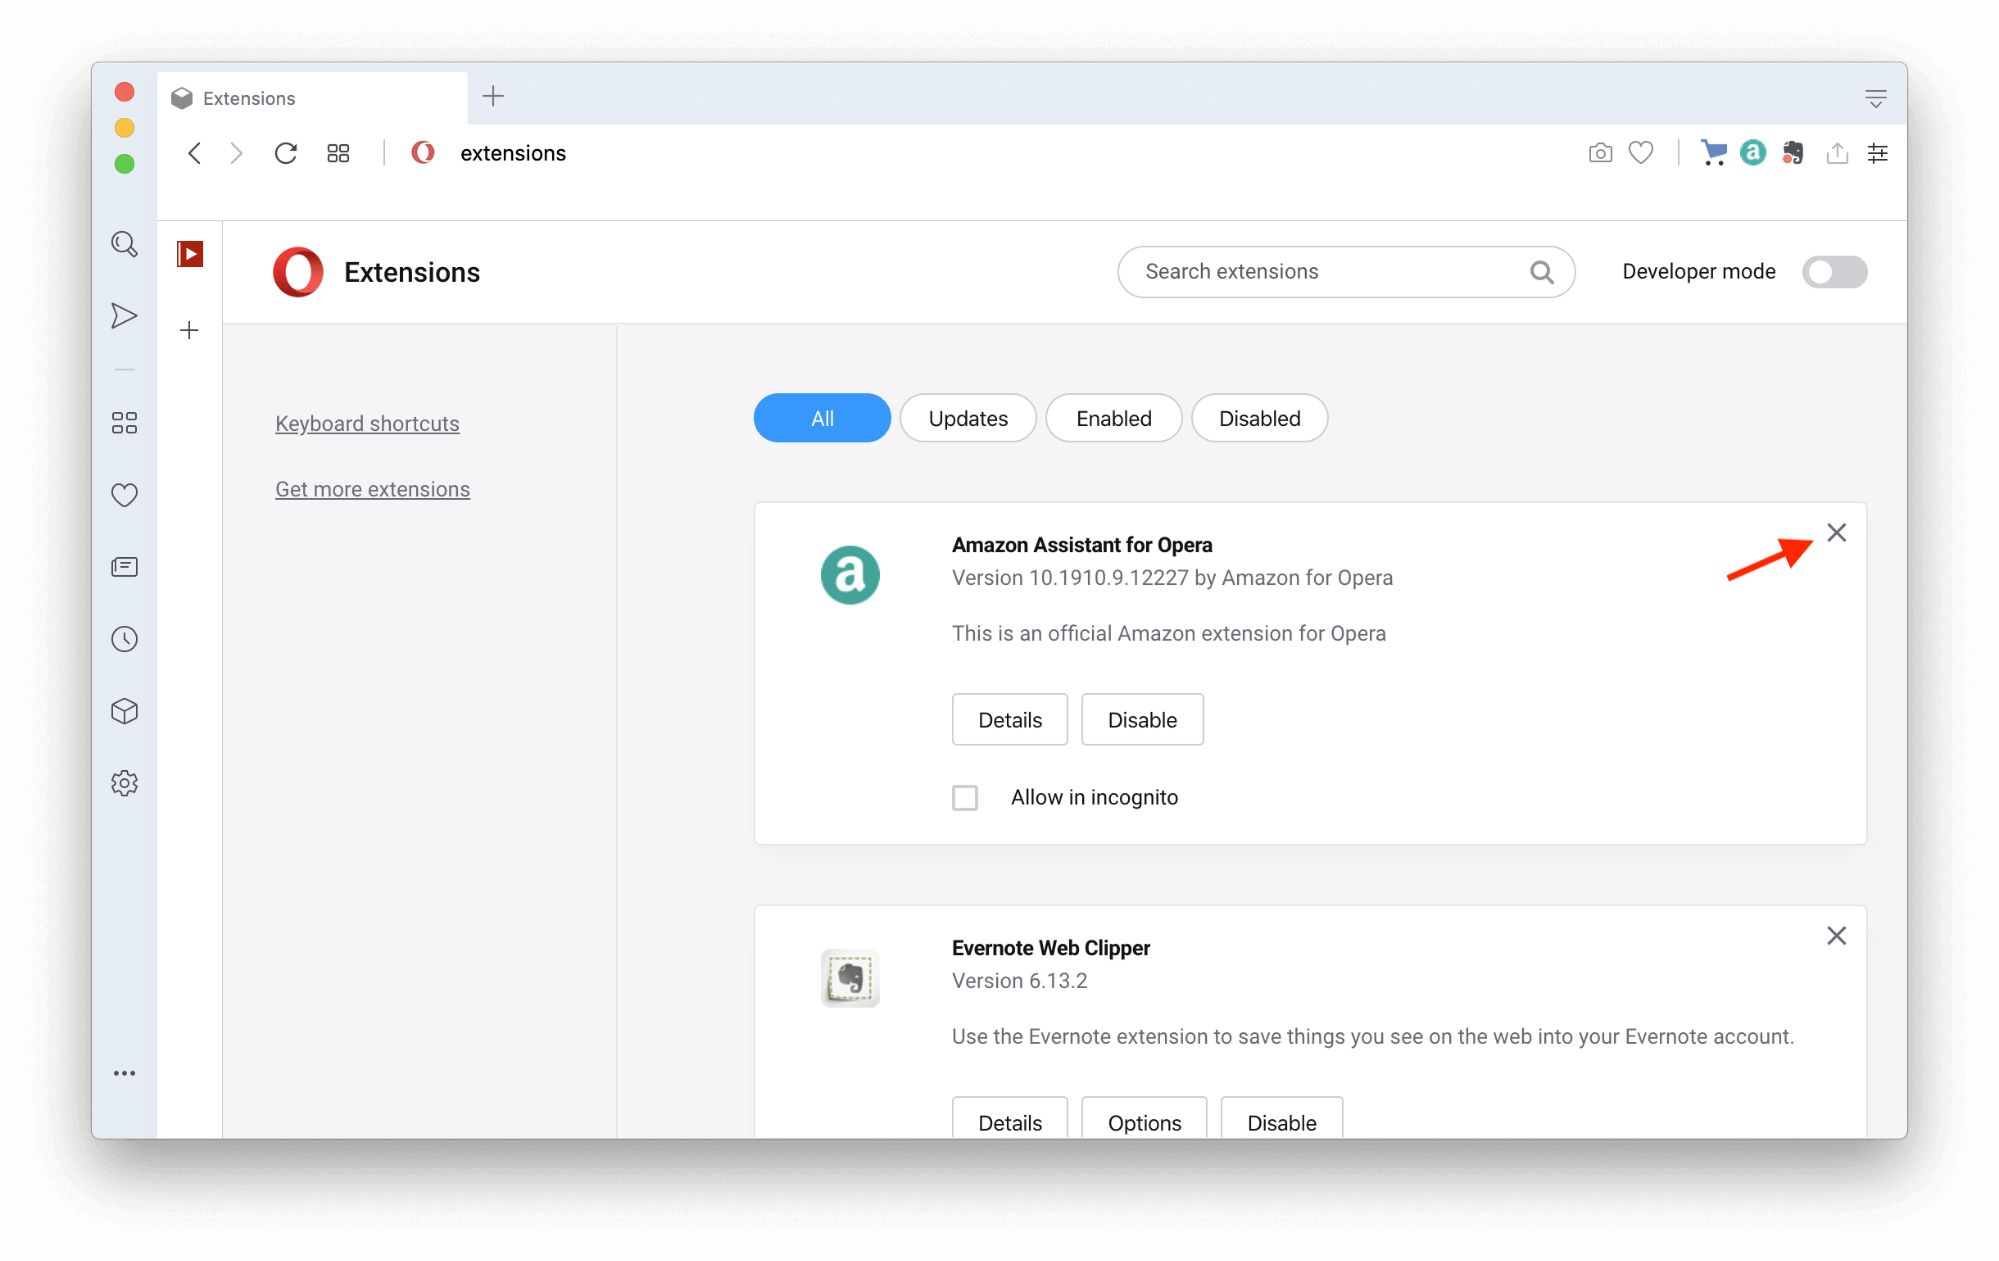Click the Favorites heart sidebar icon
The height and width of the screenshot is (1261, 1999).
pyautogui.click(x=126, y=494)
